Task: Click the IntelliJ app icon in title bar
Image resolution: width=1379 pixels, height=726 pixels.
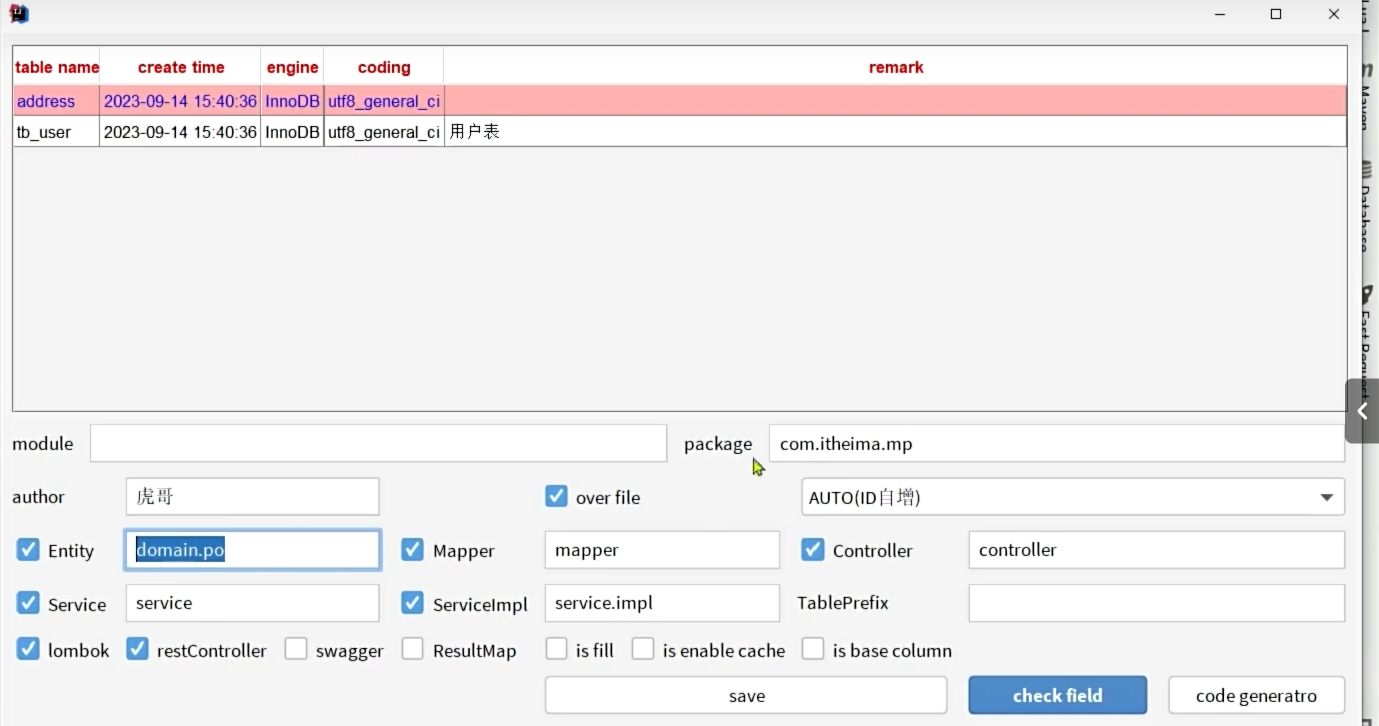Action: [18, 14]
